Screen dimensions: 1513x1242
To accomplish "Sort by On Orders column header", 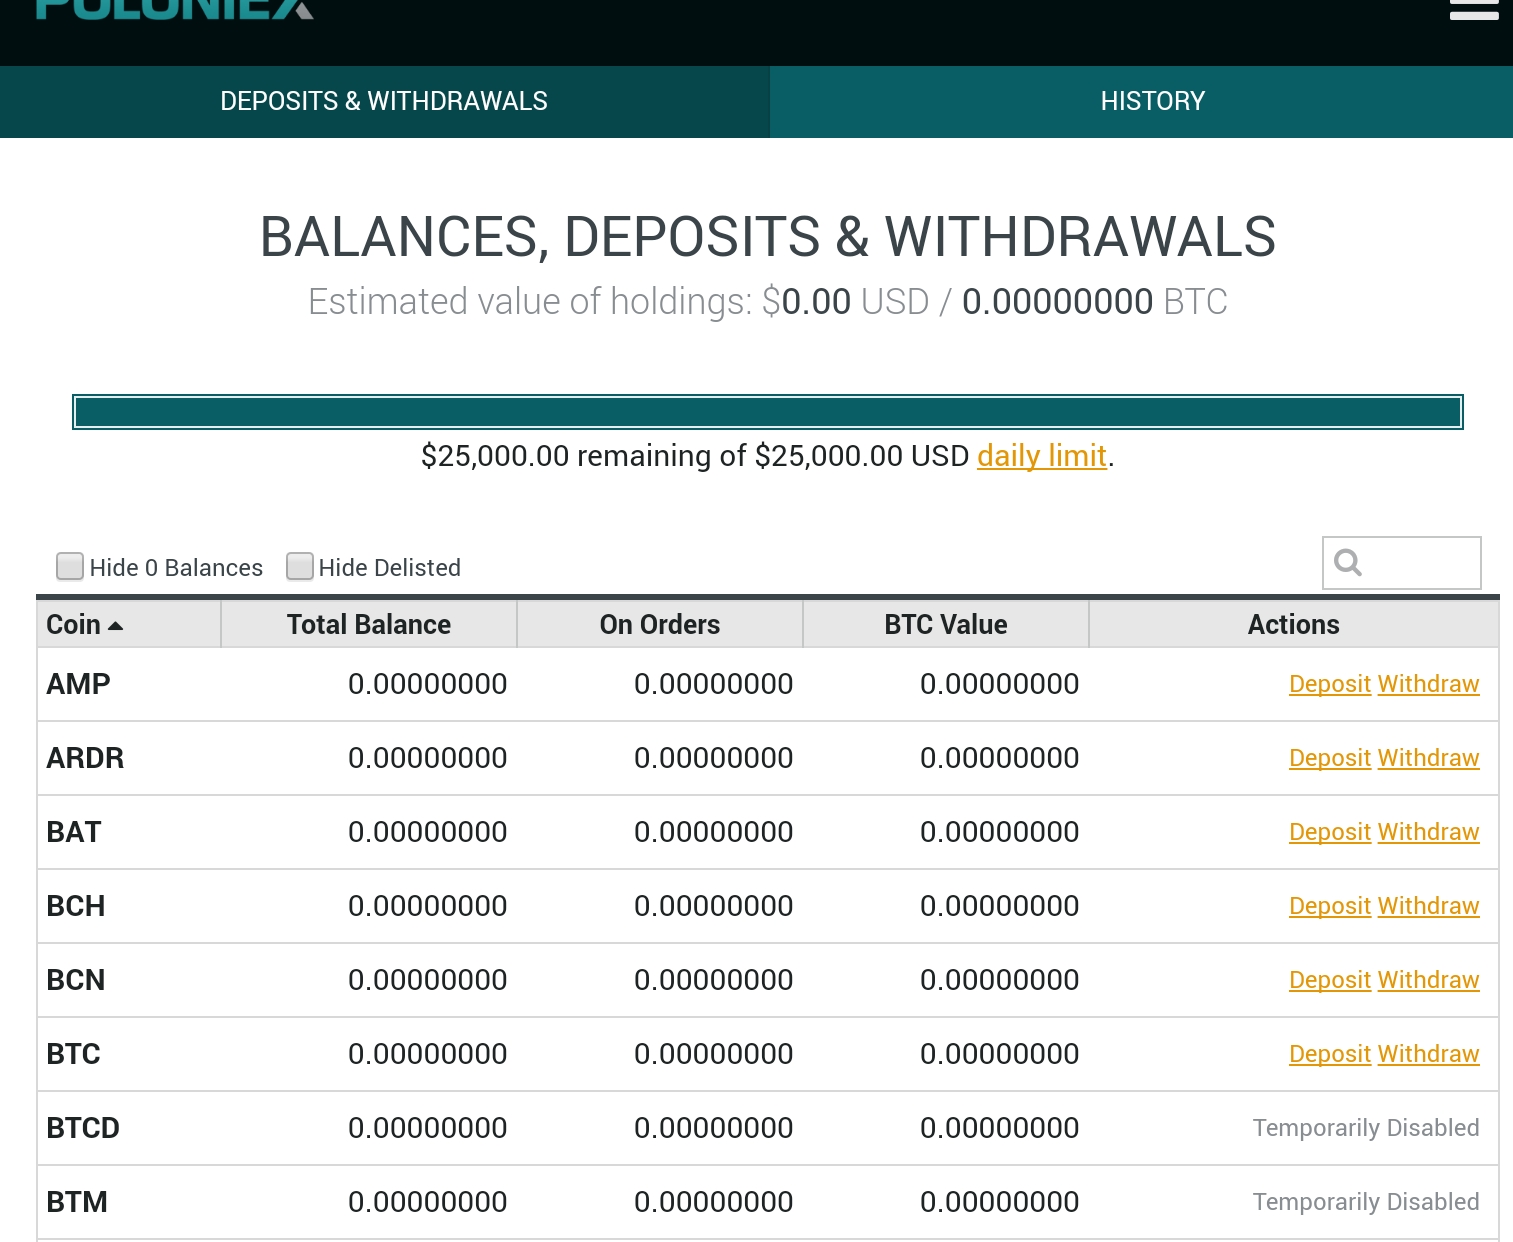I will point(660,625).
